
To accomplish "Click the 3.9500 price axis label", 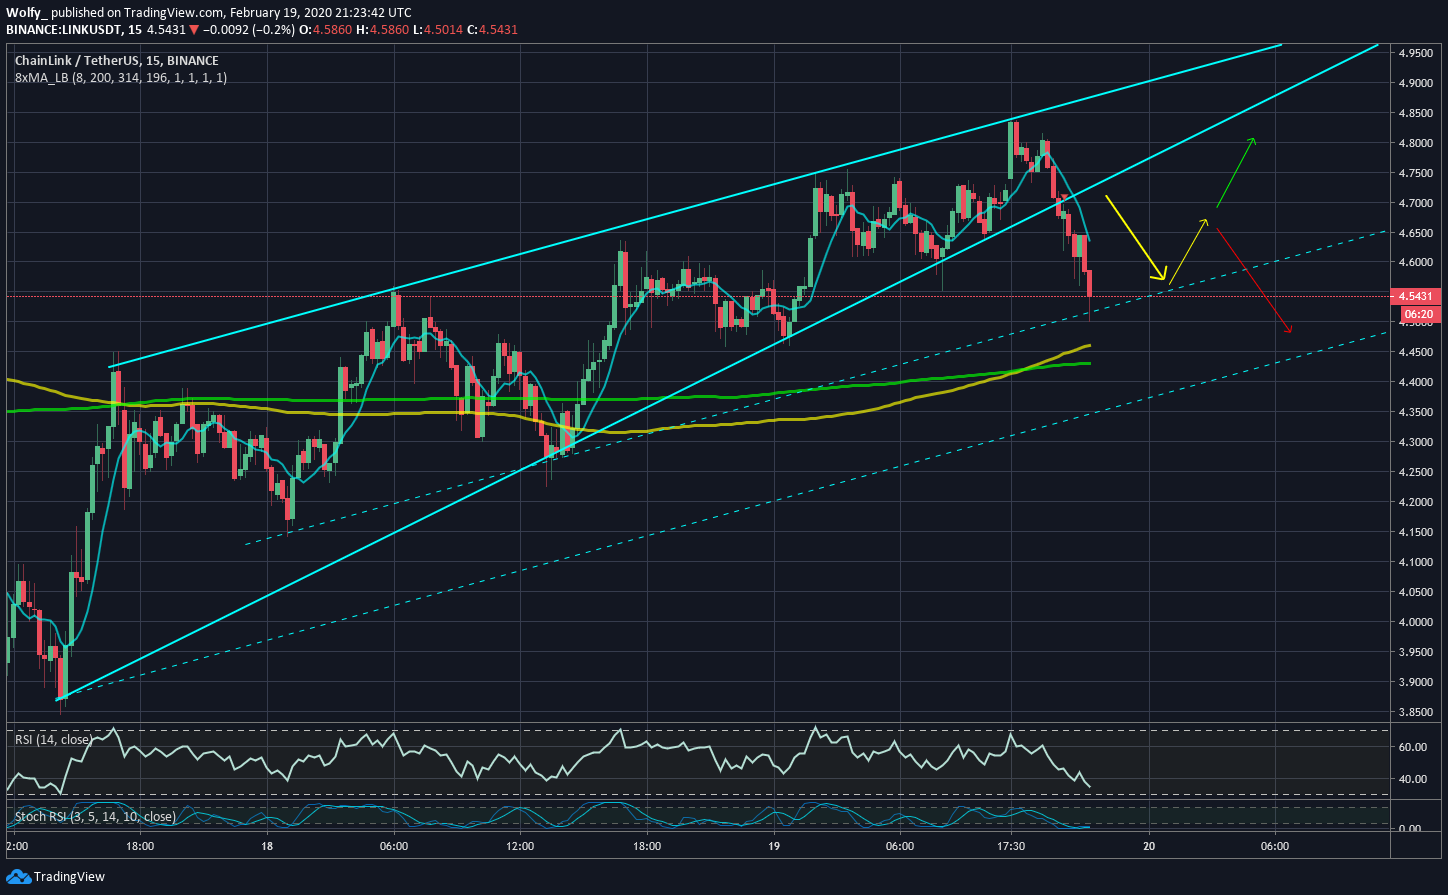I will [x=1418, y=653].
